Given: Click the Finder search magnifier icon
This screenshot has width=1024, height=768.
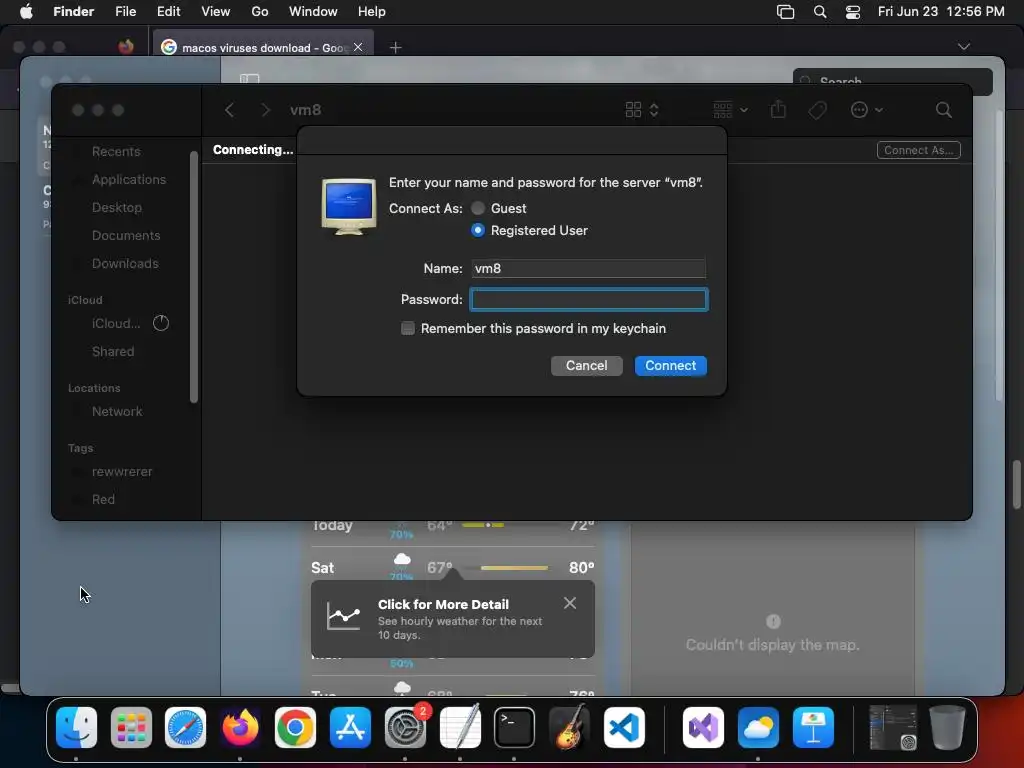Looking at the screenshot, I should [943, 110].
